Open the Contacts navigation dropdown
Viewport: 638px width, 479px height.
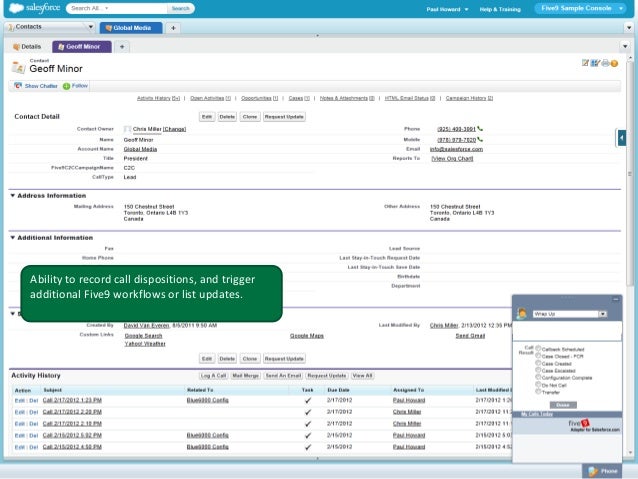pyautogui.click(x=91, y=27)
